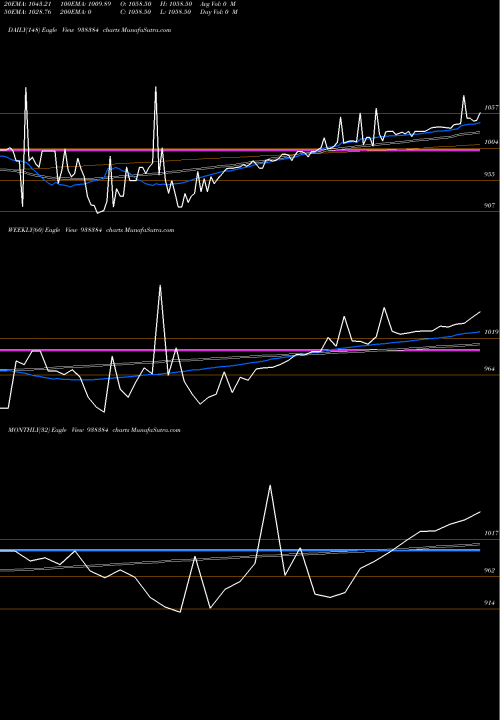This screenshot has width=500, height=720.
Task: Select the 1057 price label on daily chart
Action: point(491,107)
